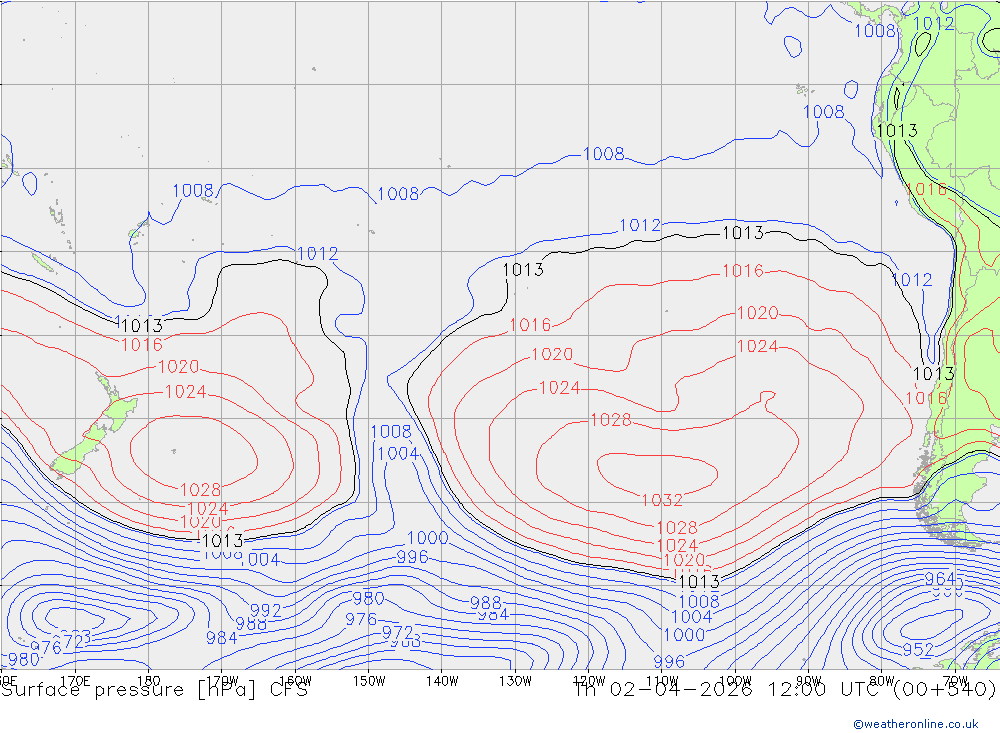Select the 140W longitude axis label
The image size is (1000, 733).
pyautogui.click(x=442, y=681)
